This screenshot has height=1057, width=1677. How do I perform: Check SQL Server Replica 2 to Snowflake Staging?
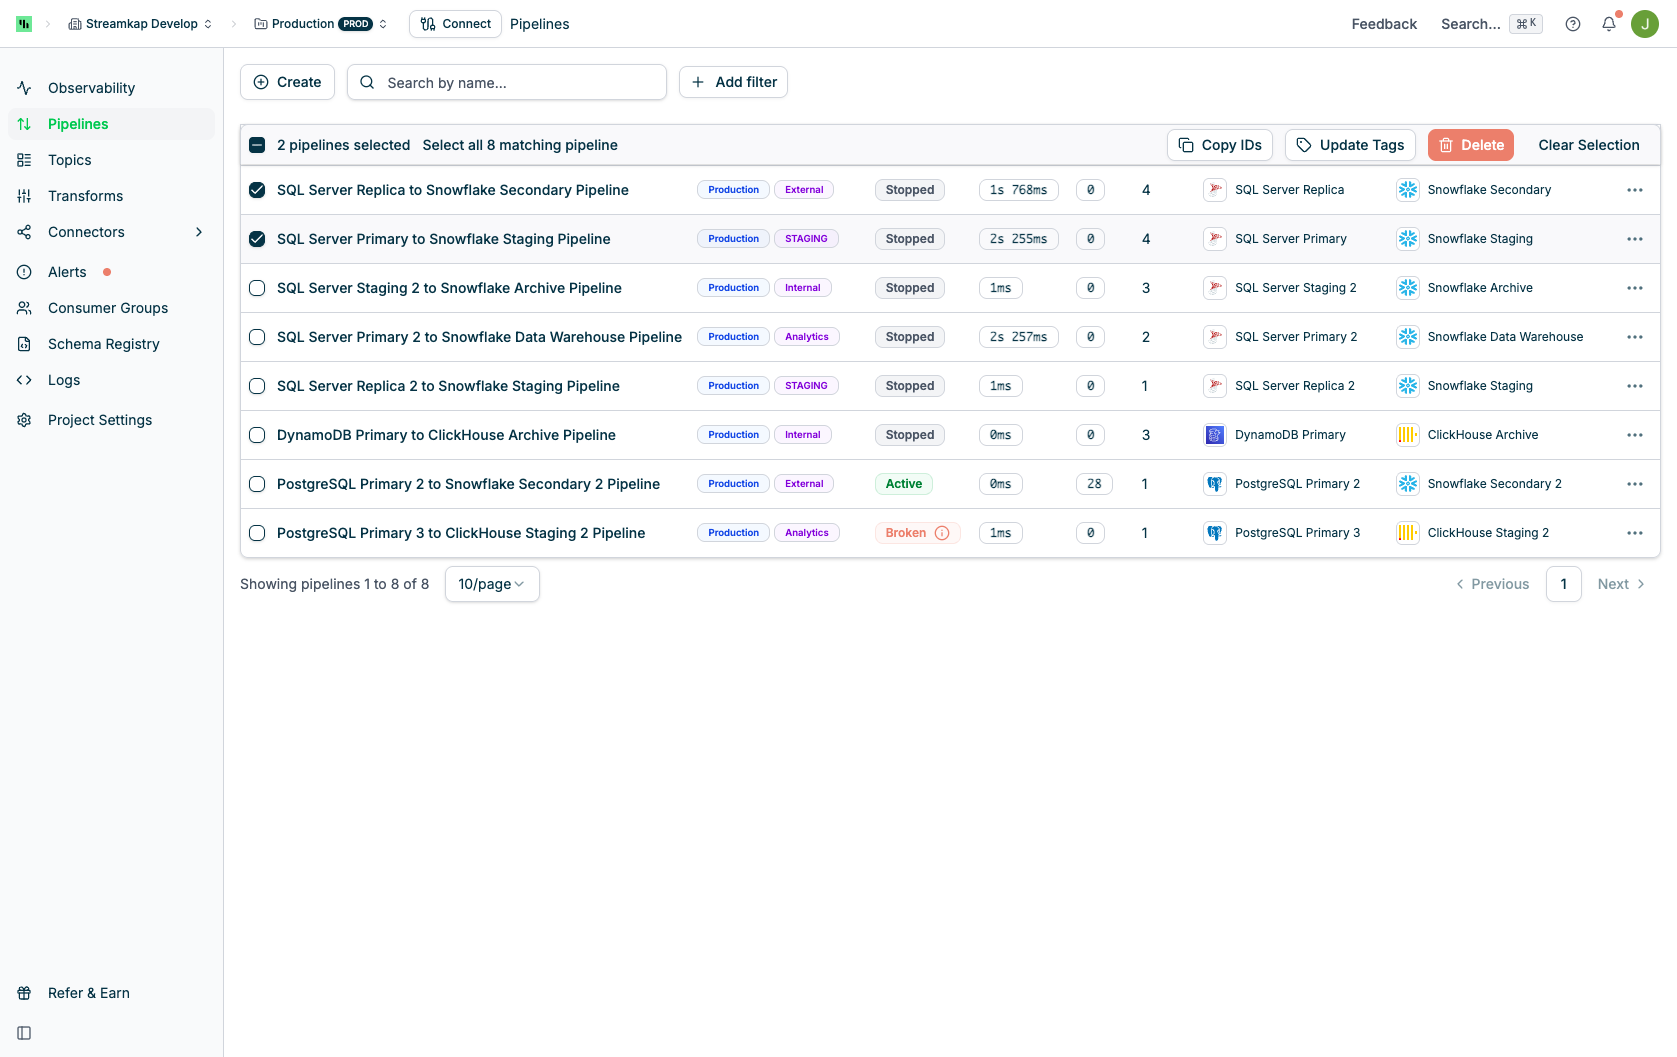[257, 386]
